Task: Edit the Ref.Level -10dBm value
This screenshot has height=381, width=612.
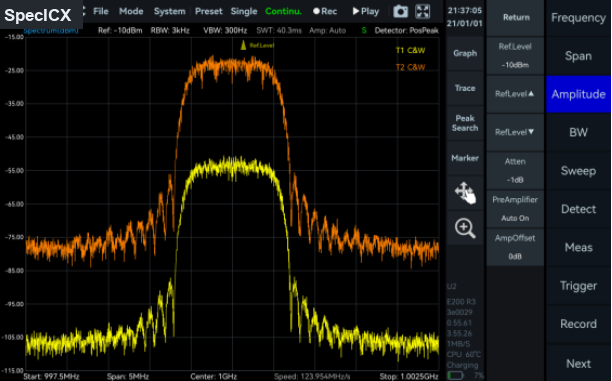Action: (x=515, y=56)
